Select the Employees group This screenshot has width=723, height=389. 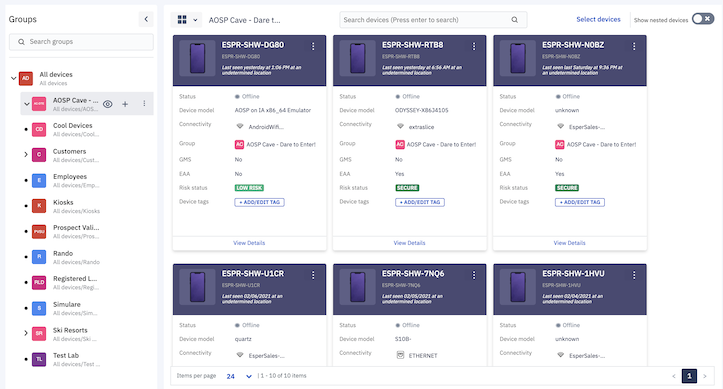pyautogui.click(x=70, y=177)
